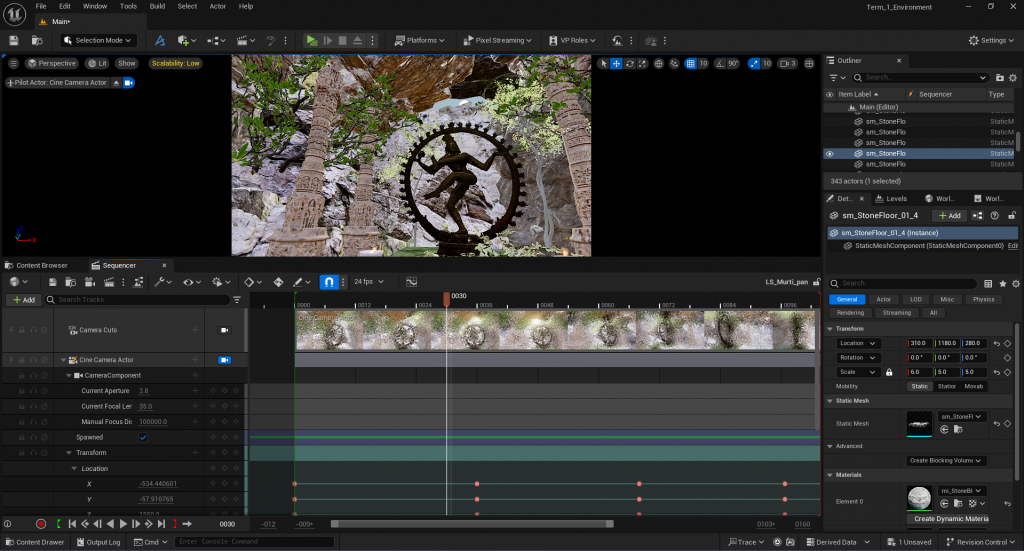Click the Sequencer auto-key diamond fill icon
Viewport: 1024px width, 551px height.
point(278,282)
